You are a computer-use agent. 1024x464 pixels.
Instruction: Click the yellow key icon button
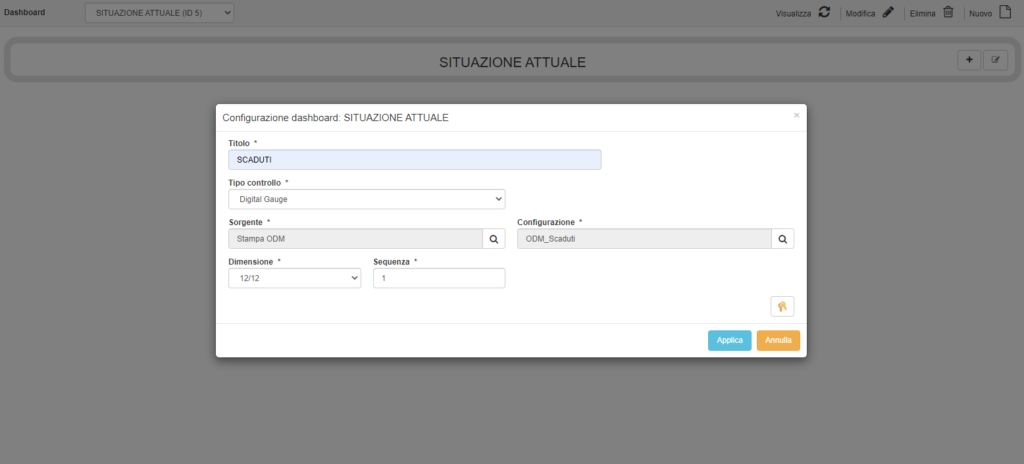782,307
